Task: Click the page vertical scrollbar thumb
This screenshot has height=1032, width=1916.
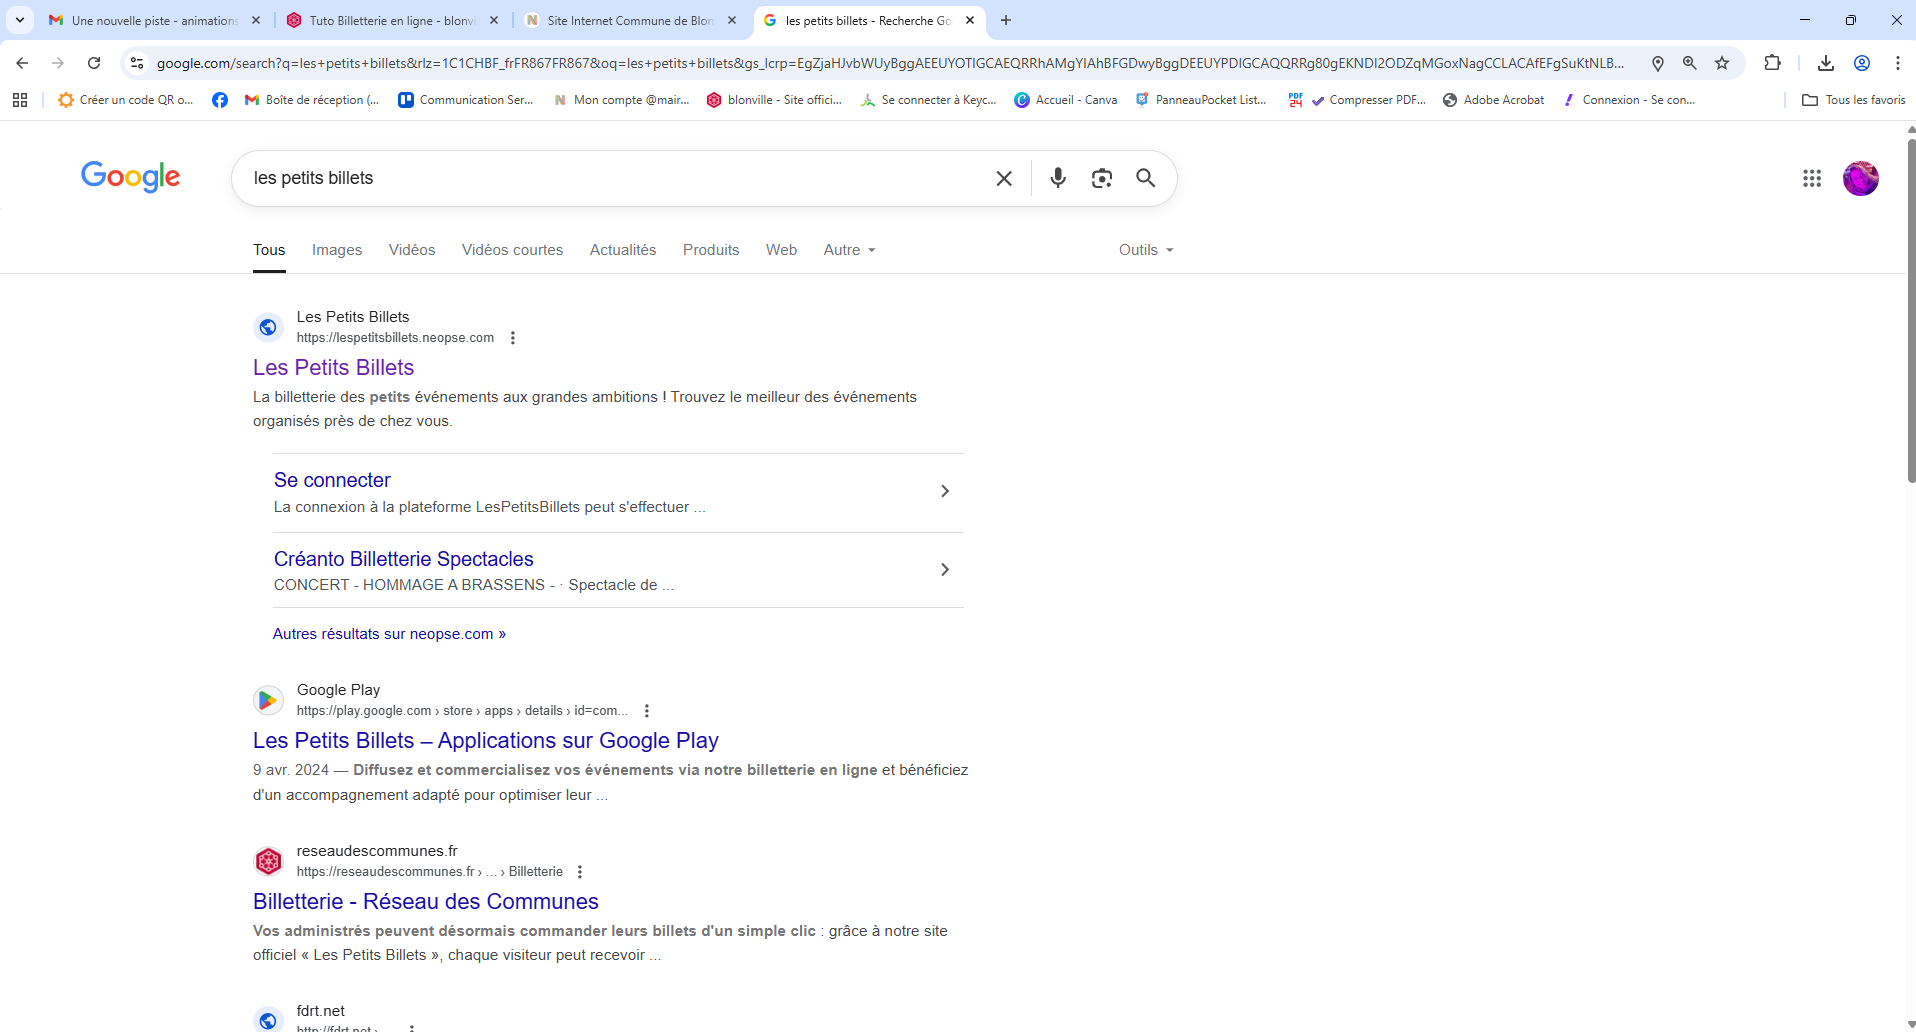Action: (x=1911, y=310)
